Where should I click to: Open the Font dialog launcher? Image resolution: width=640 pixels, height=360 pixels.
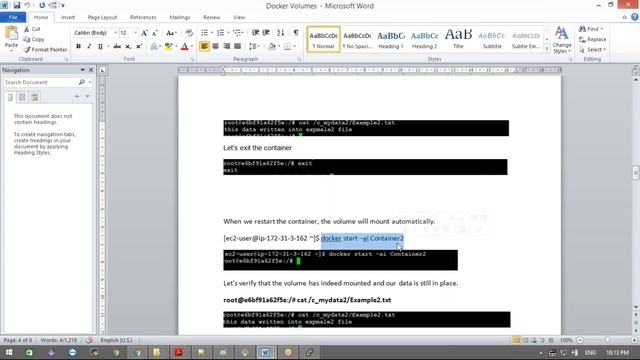(x=192, y=60)
